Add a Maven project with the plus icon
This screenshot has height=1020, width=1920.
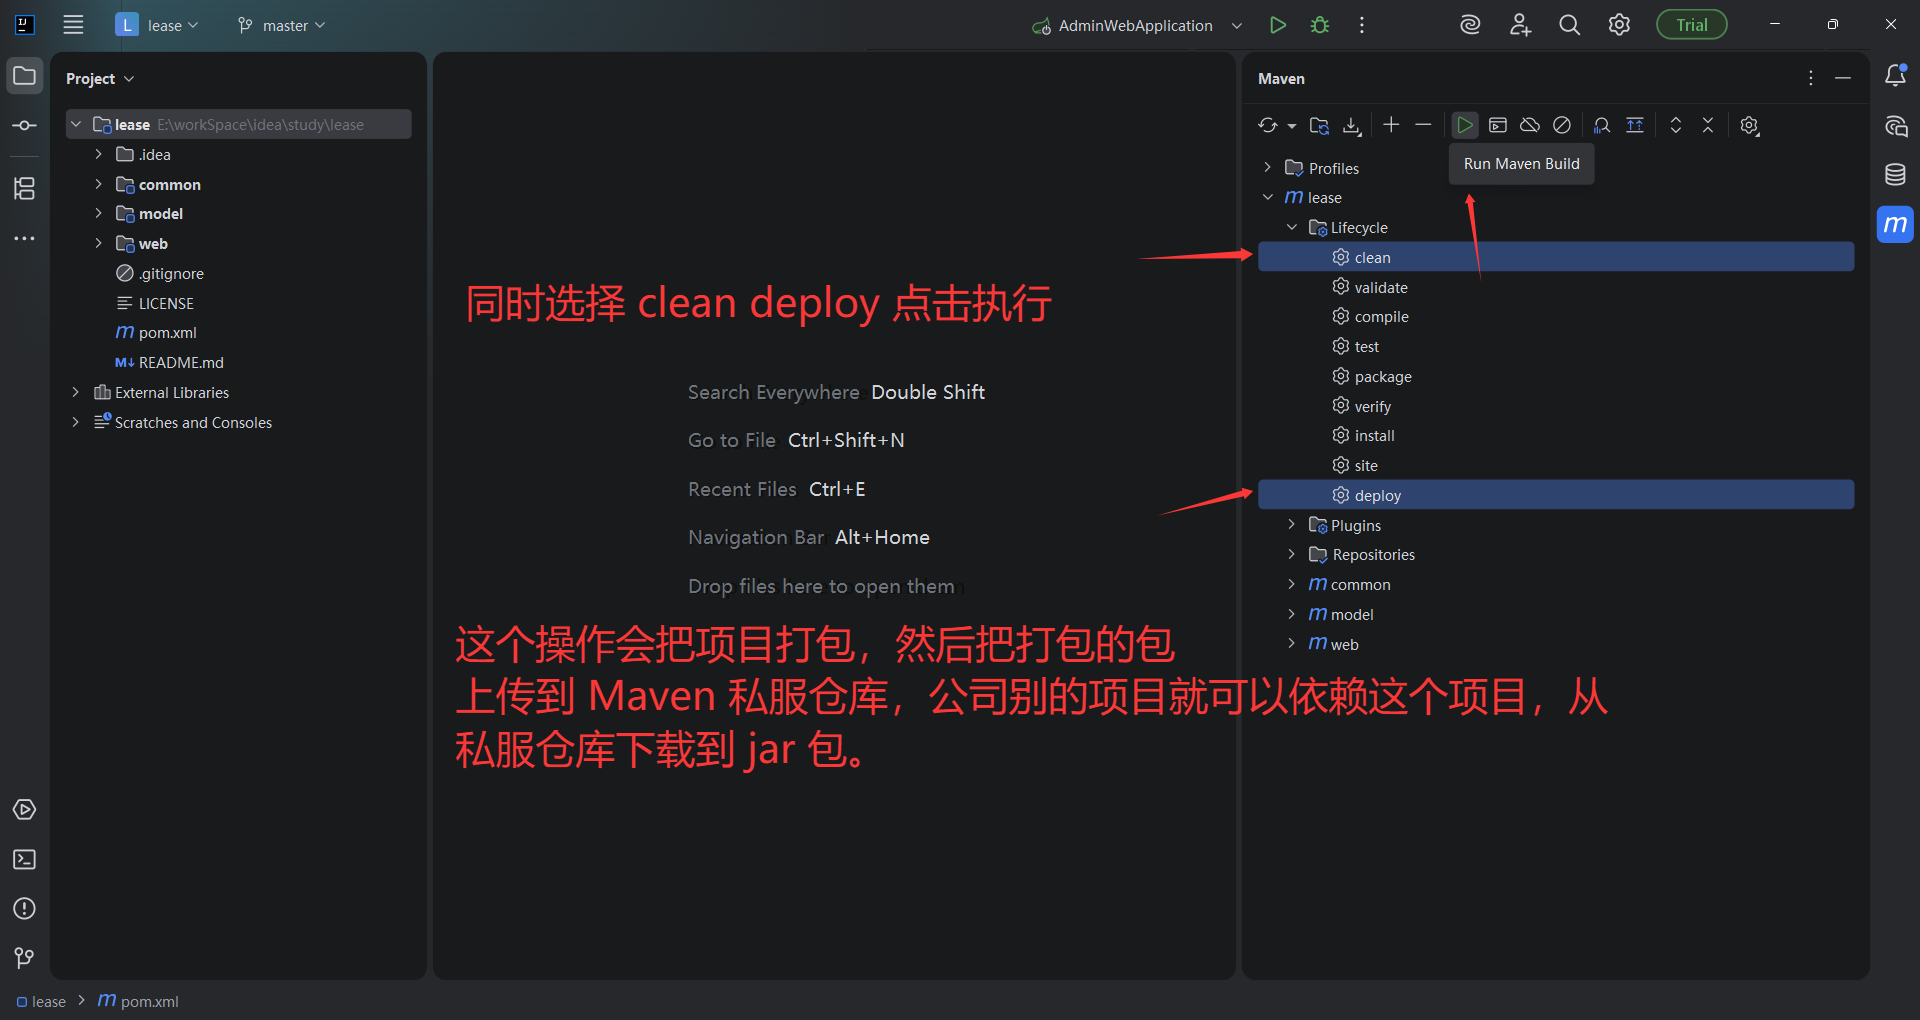(1391, 125)
